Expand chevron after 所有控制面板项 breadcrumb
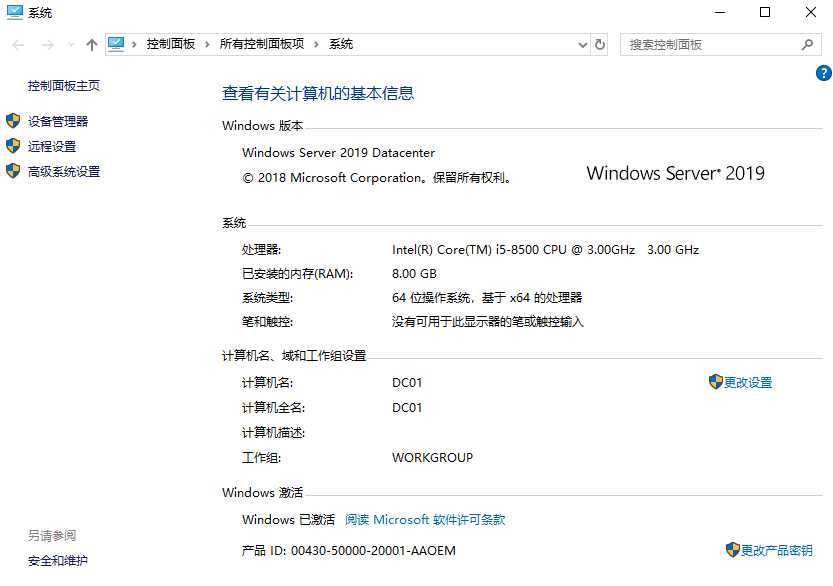 click(316, 45)
